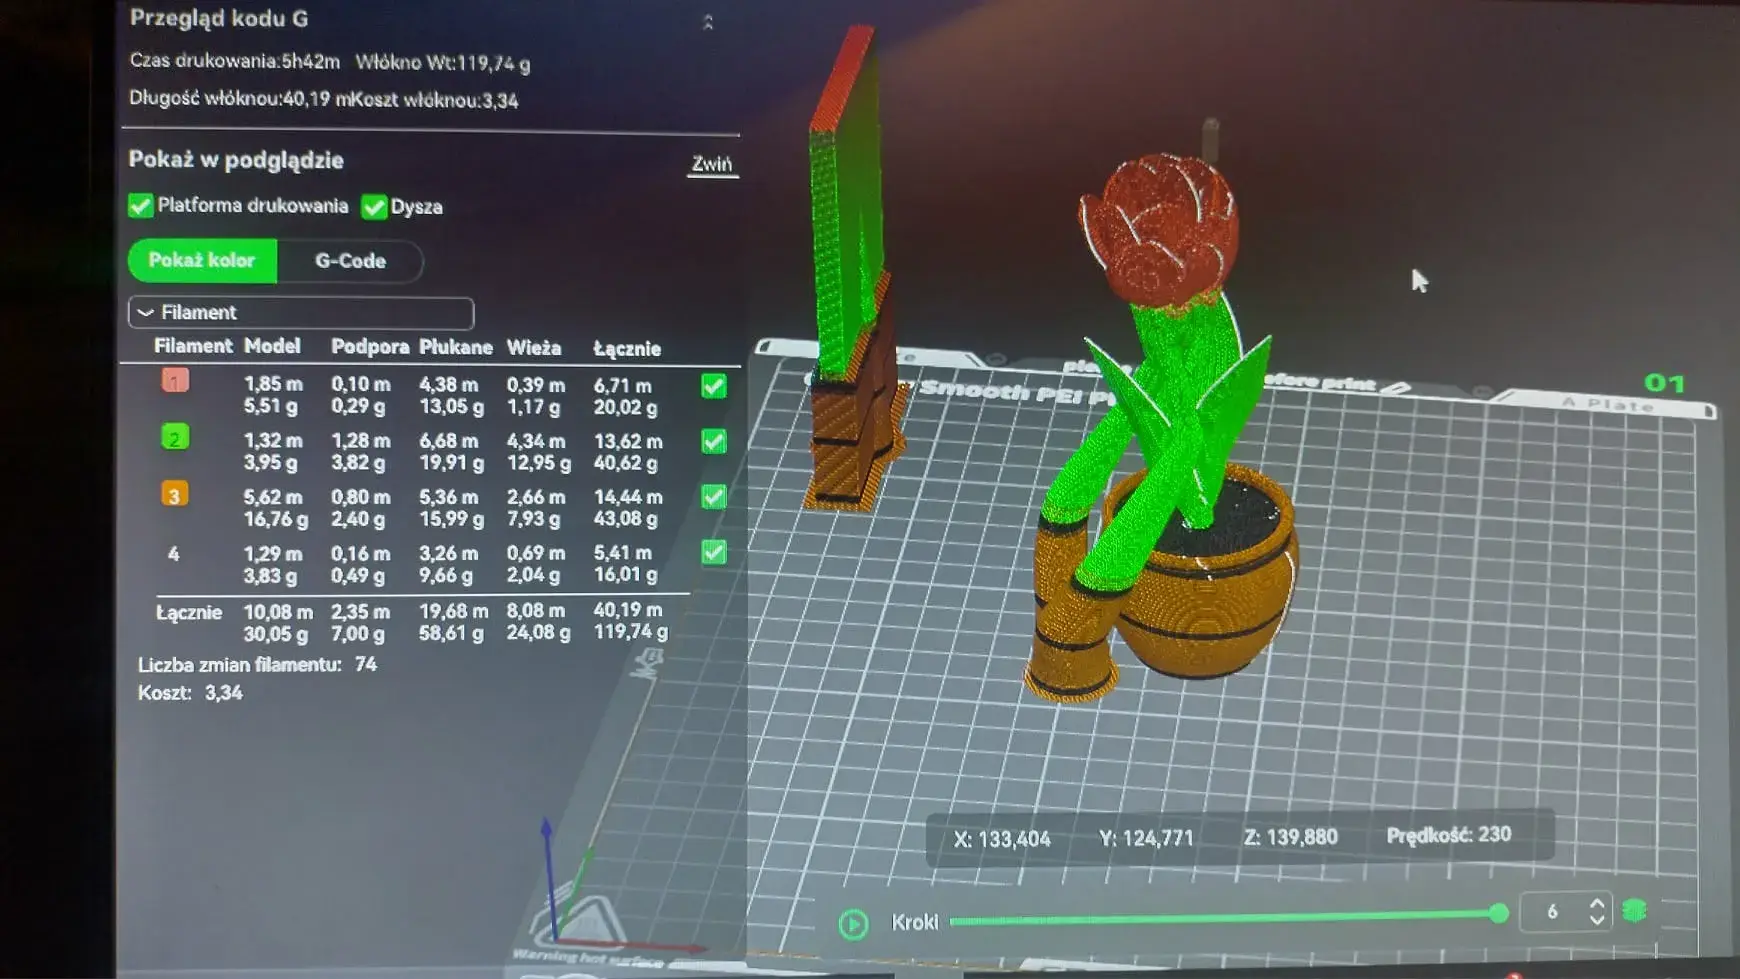Toggle filament 4 visibility checkbox
This screenshot has height=979, width=1740.
tap(714, 552)
